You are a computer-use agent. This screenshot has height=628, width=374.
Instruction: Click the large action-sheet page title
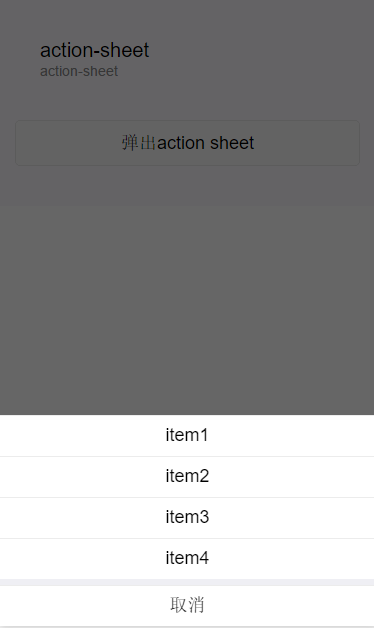pos(95,50)
